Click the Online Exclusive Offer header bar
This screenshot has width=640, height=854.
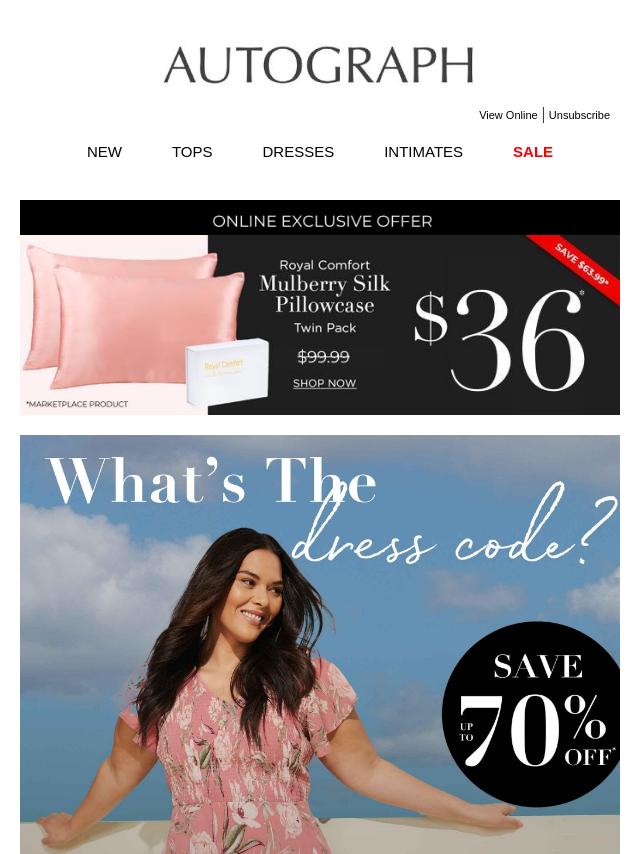pos(320,218)
